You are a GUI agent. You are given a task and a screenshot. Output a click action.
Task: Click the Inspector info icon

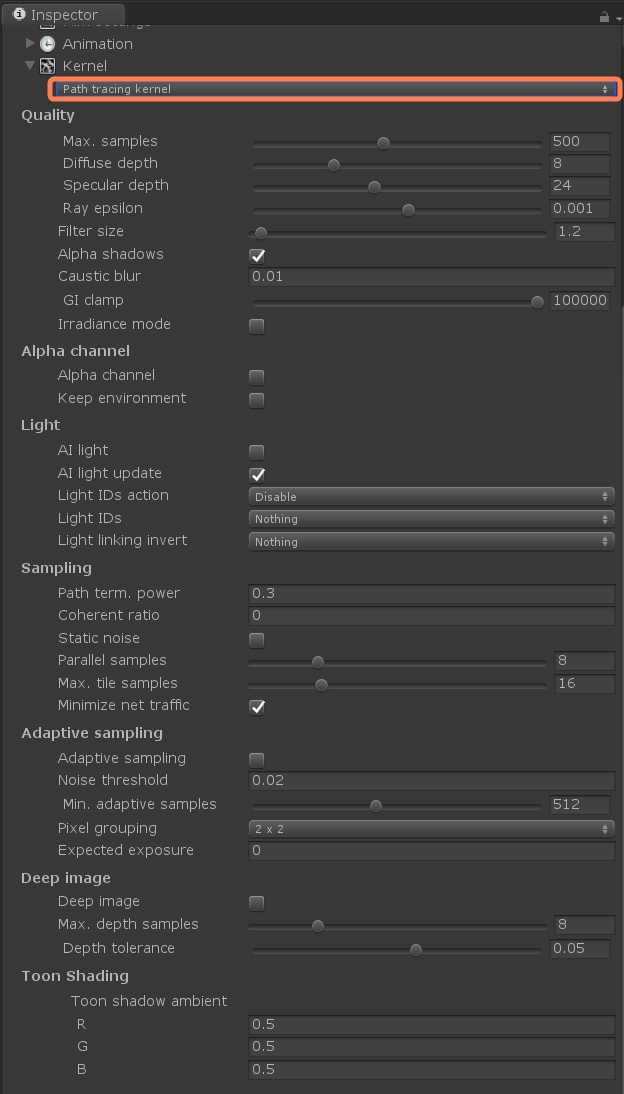pyautogui.click(x=19, y=15)
